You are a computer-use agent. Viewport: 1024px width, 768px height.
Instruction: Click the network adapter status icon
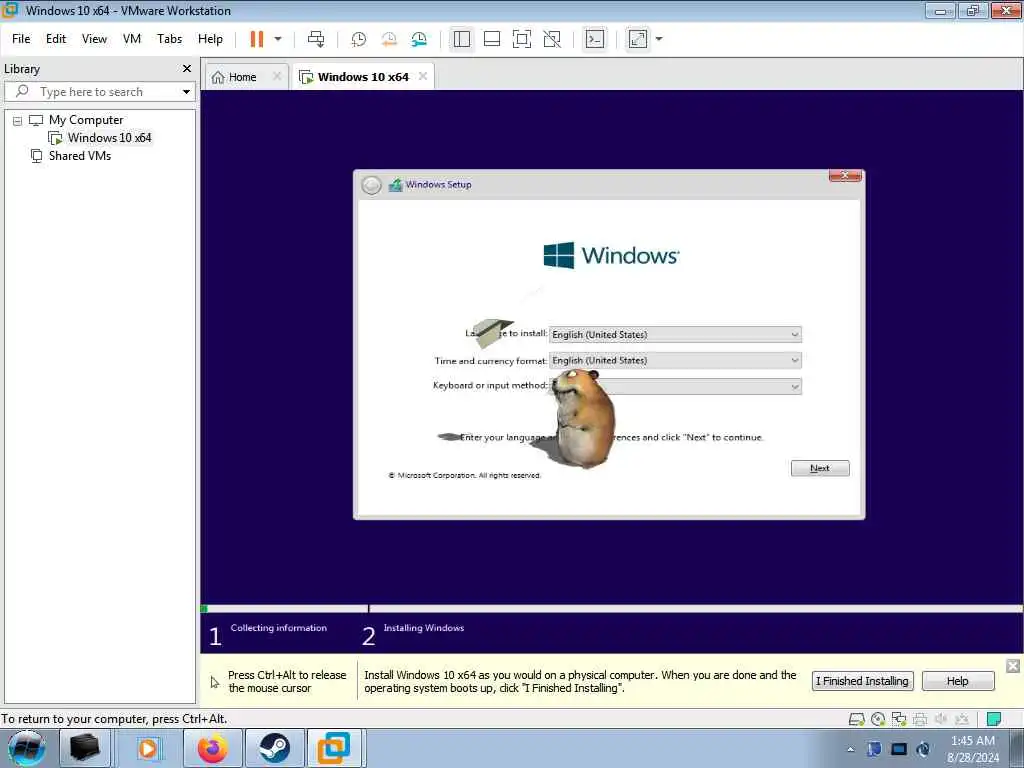pos(899,720)
